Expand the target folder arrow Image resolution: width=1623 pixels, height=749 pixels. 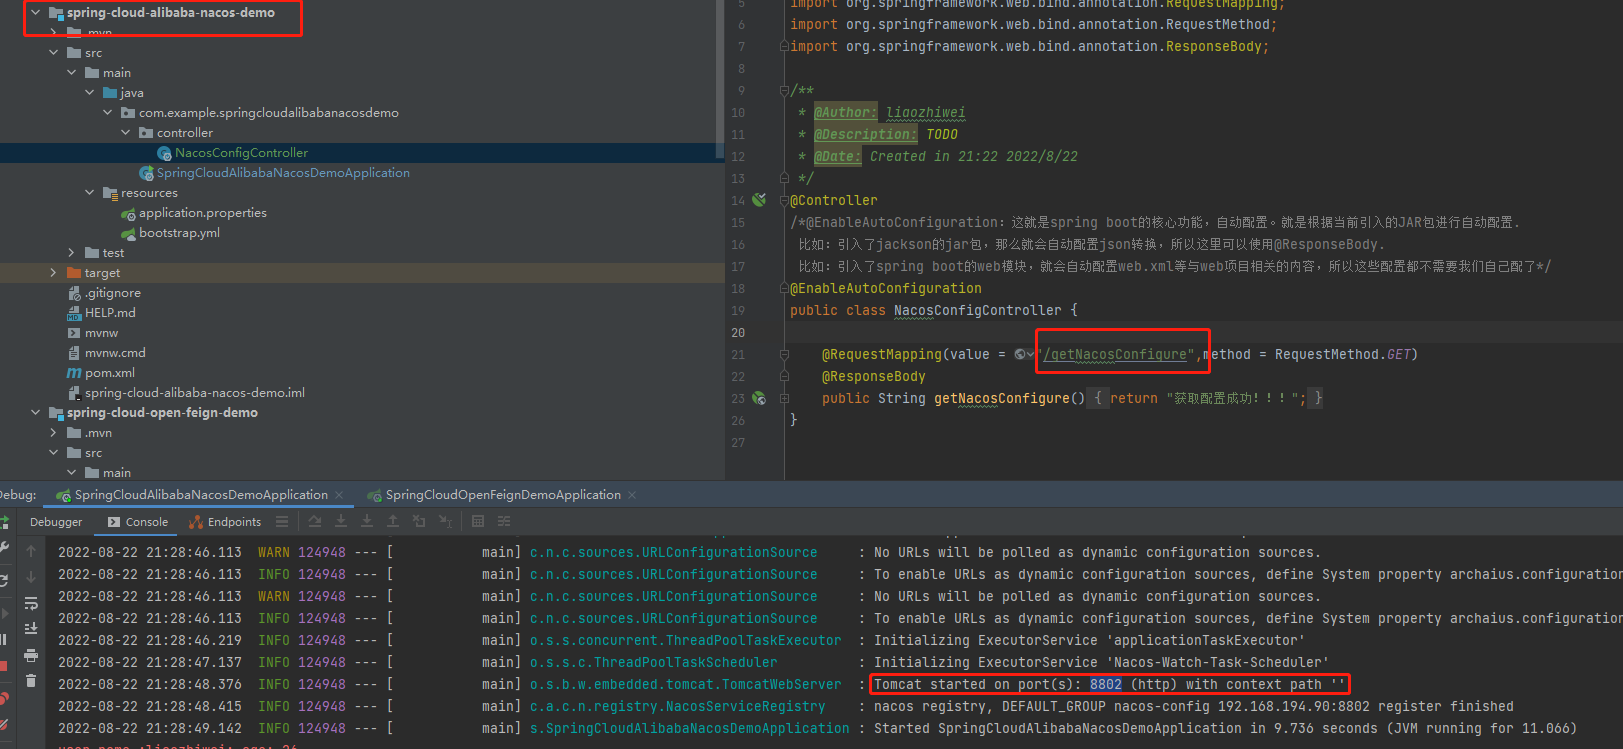(x=54, y=273)
